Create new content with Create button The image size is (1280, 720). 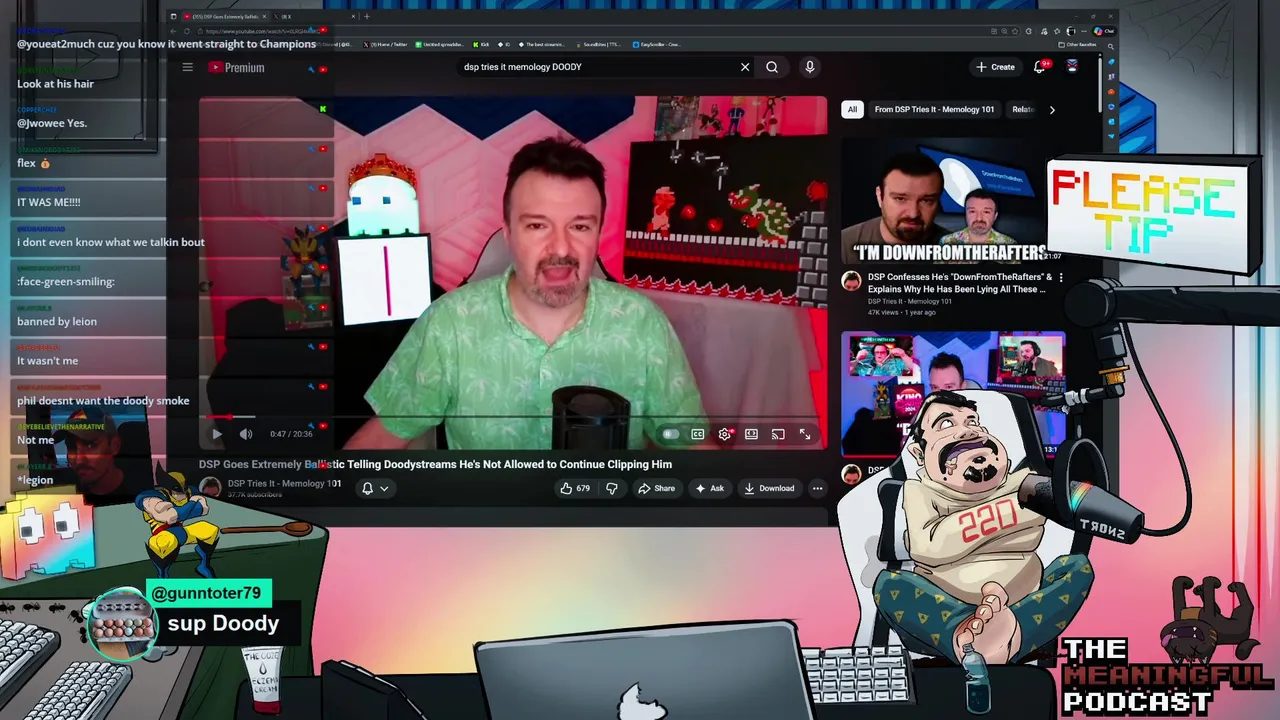click(995, 67)
